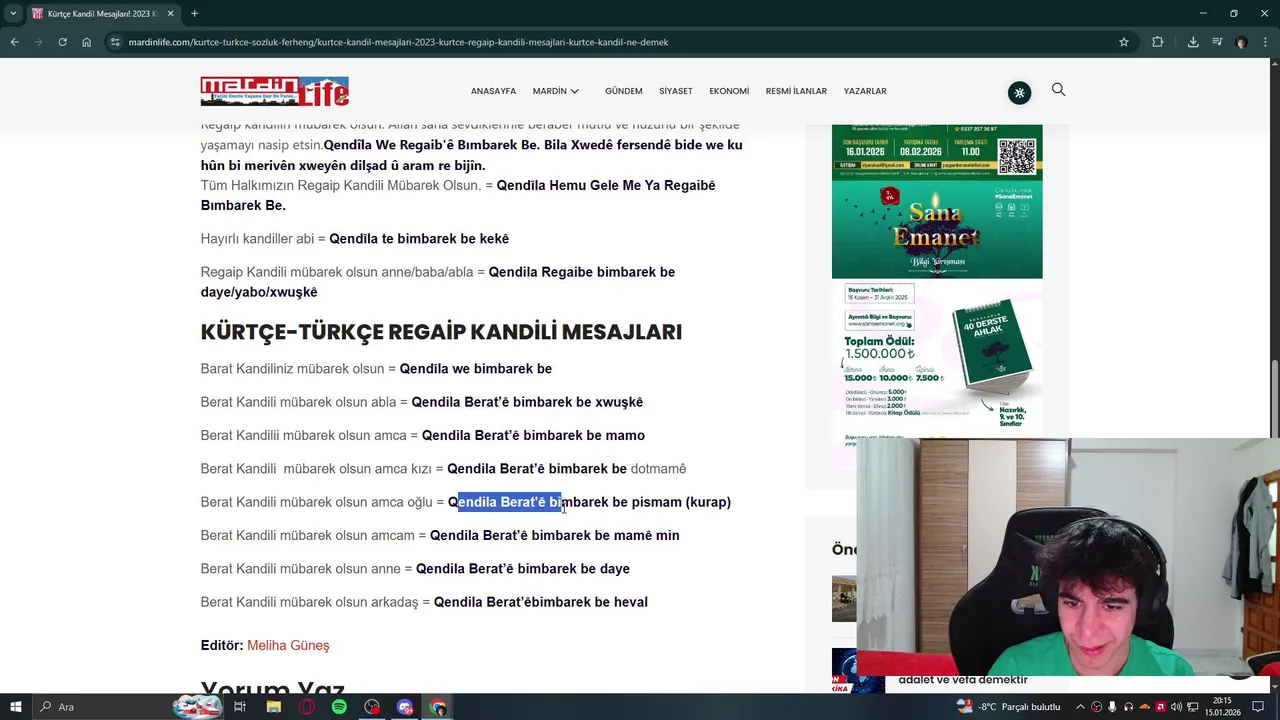This screenshot has height=720, width=1280.
Task: Open the site search magnifier icon
Action: tap(1058, 90)
